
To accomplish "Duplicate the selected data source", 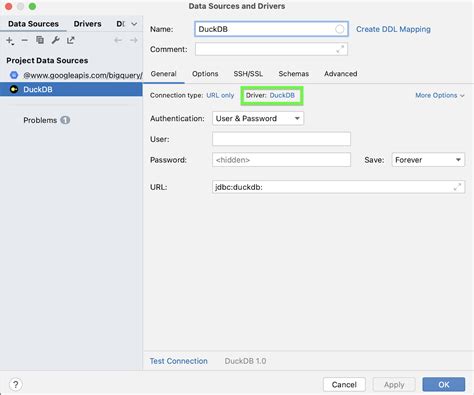I will (x=40, y=40).
